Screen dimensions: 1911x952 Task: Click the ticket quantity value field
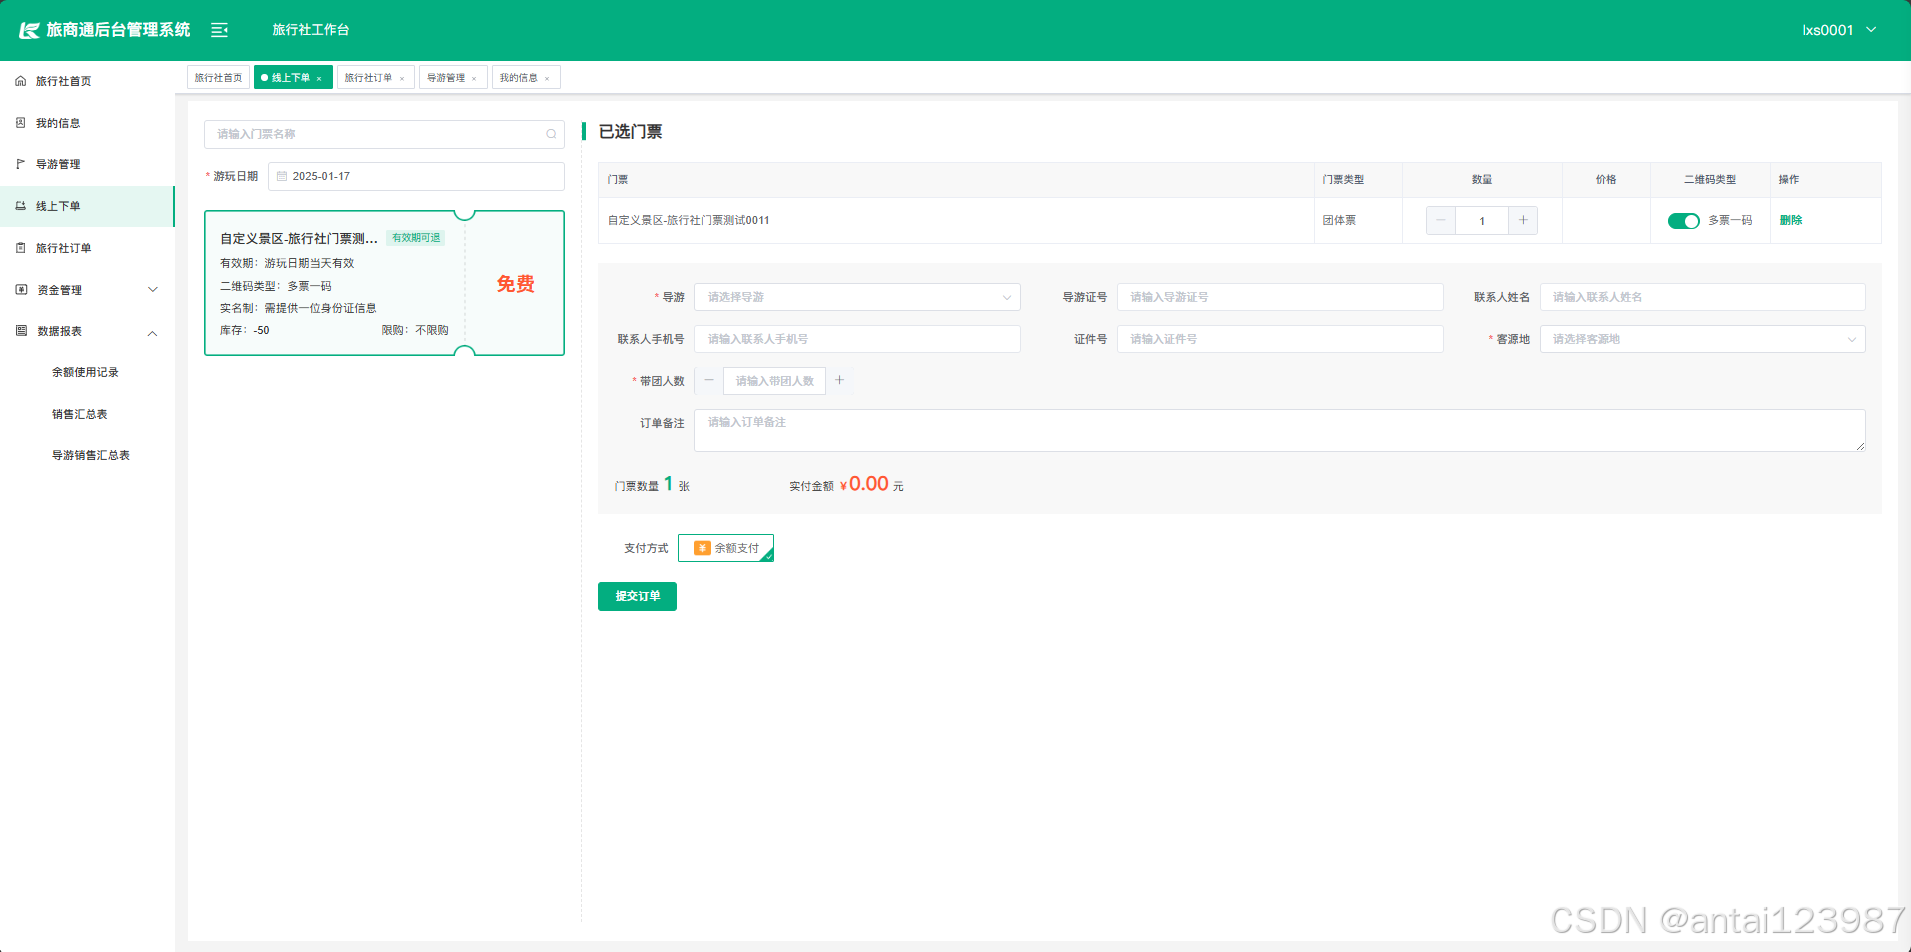click(1482, 221)
